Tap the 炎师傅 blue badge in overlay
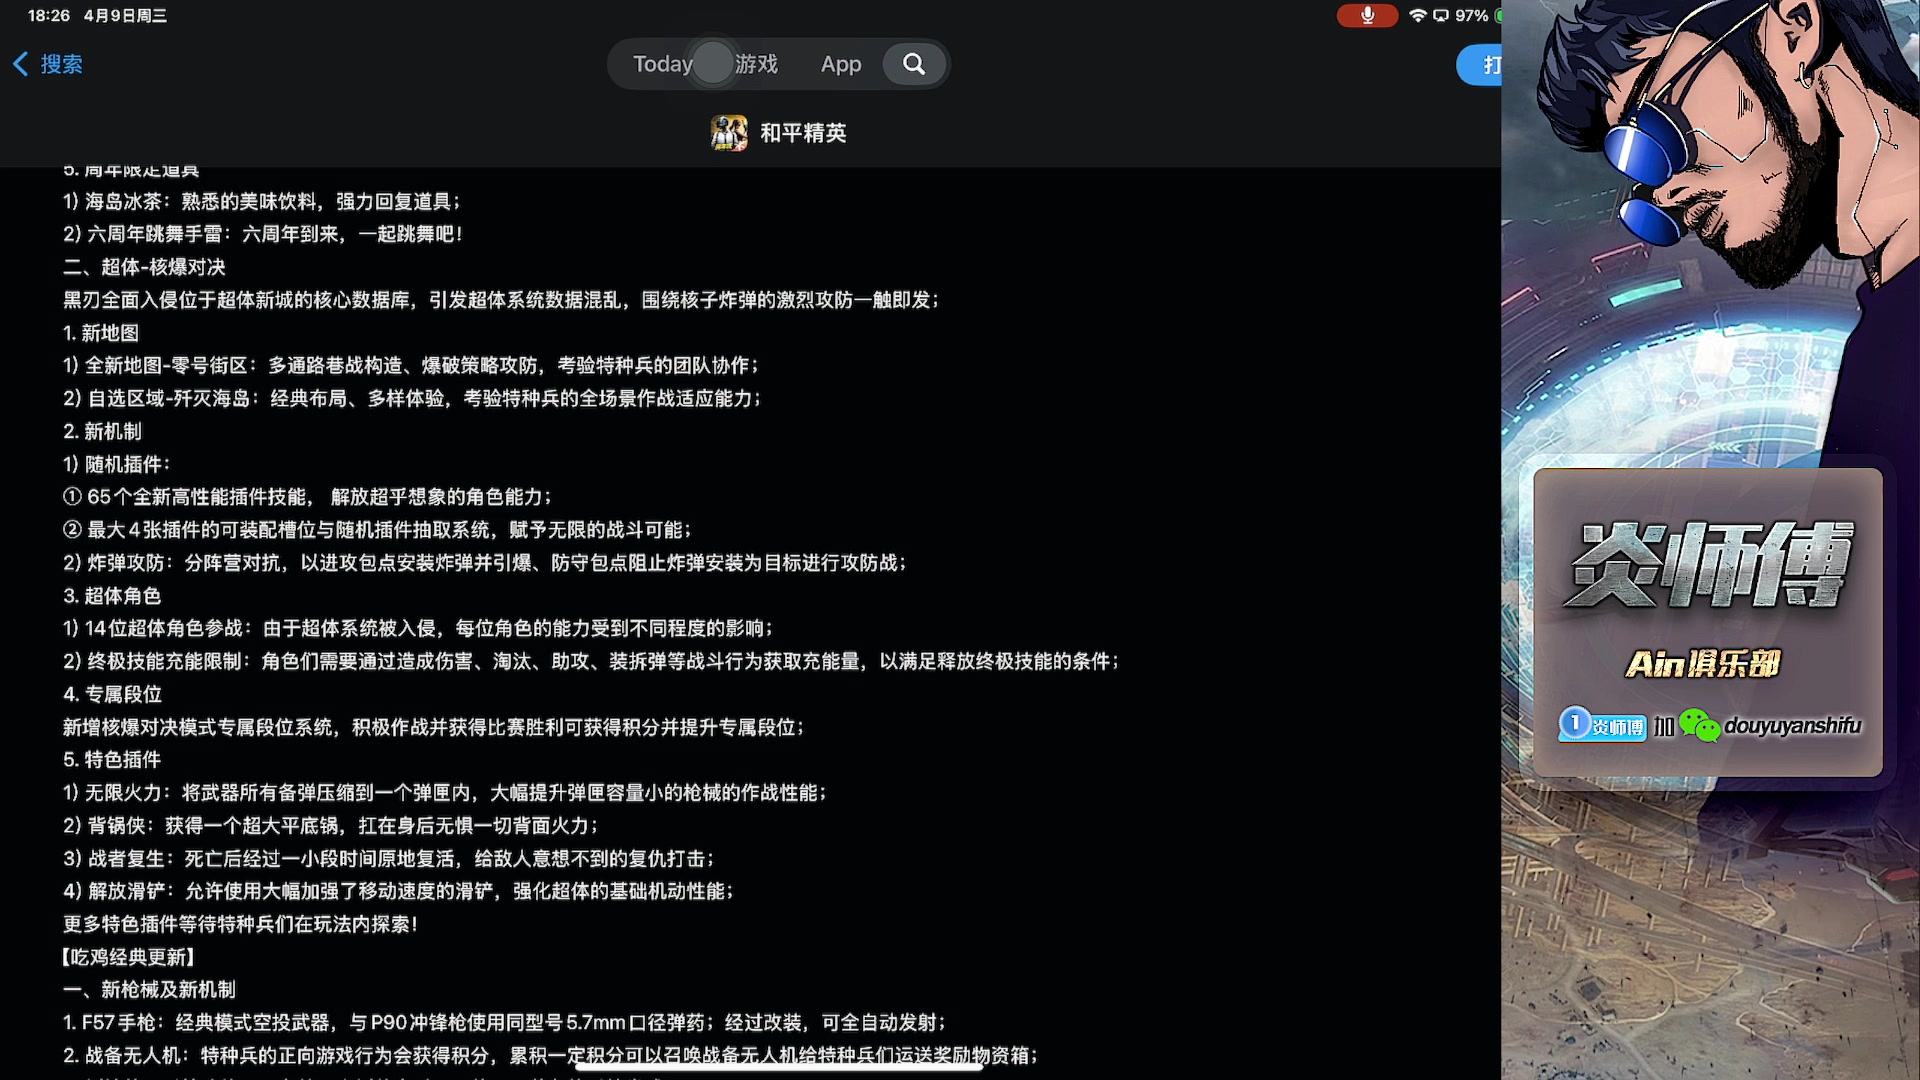Image resolution: width=1920 pixels, height=1080 pixels. [x=1602, y=725]
